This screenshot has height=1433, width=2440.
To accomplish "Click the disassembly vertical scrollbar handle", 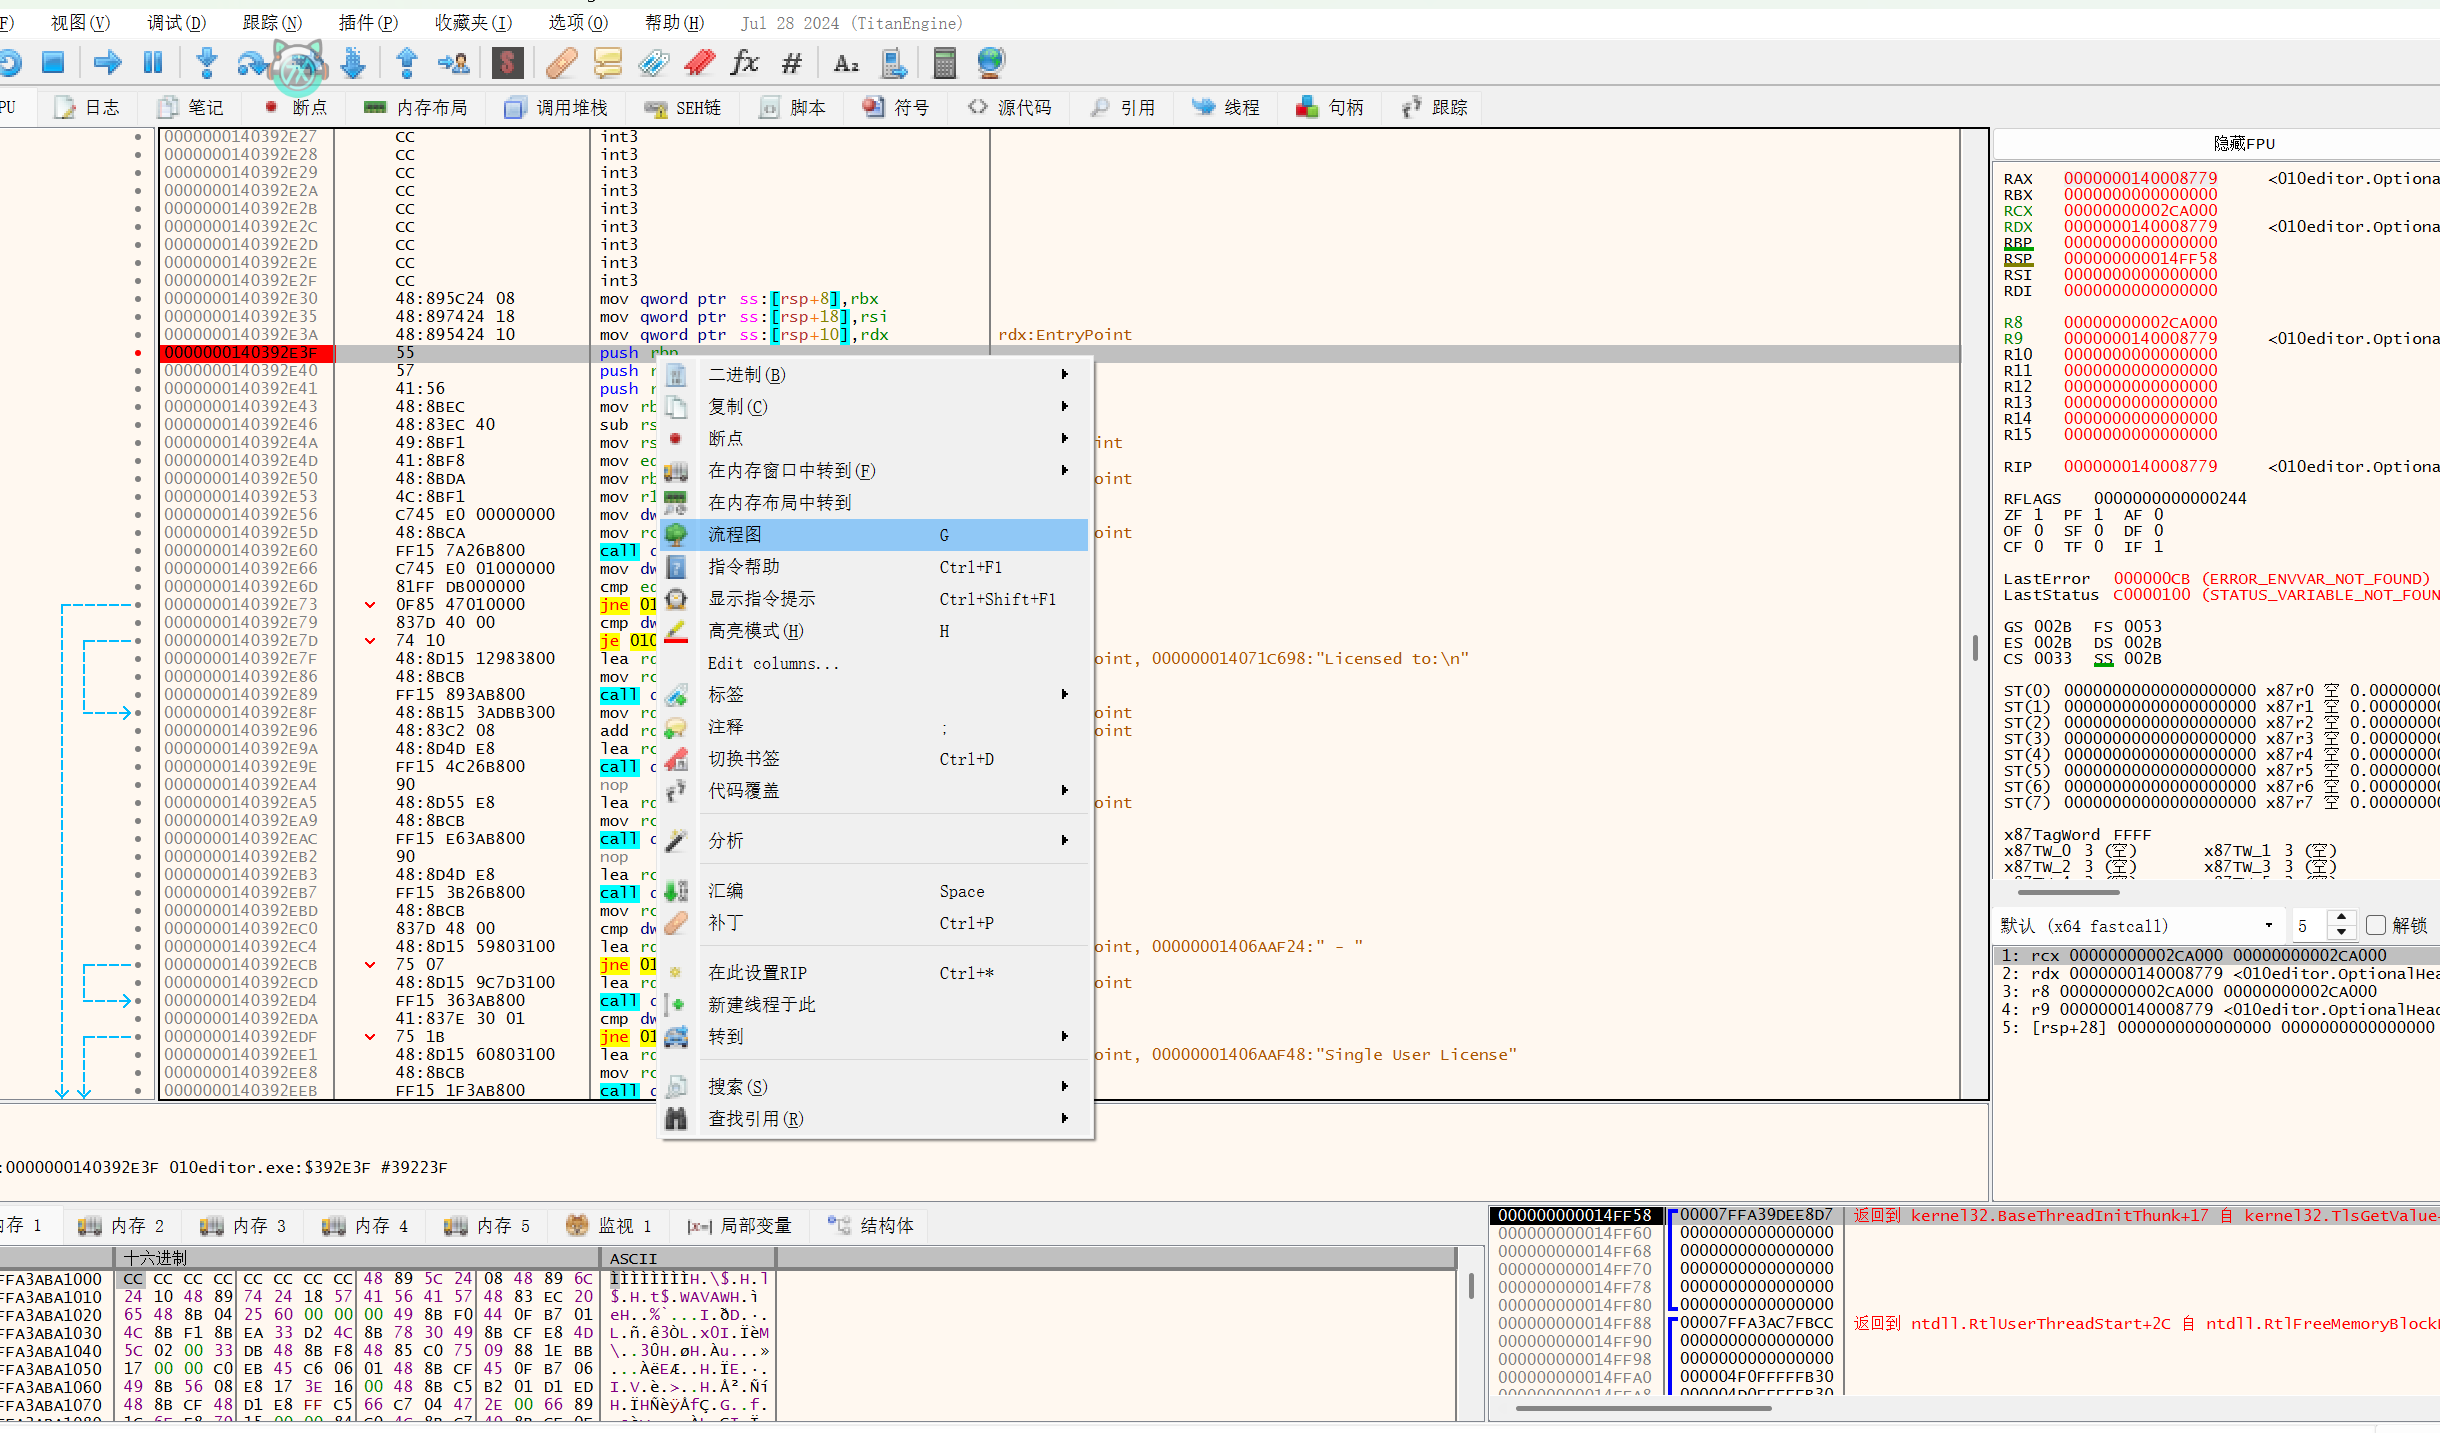I will pos(1975,647).
